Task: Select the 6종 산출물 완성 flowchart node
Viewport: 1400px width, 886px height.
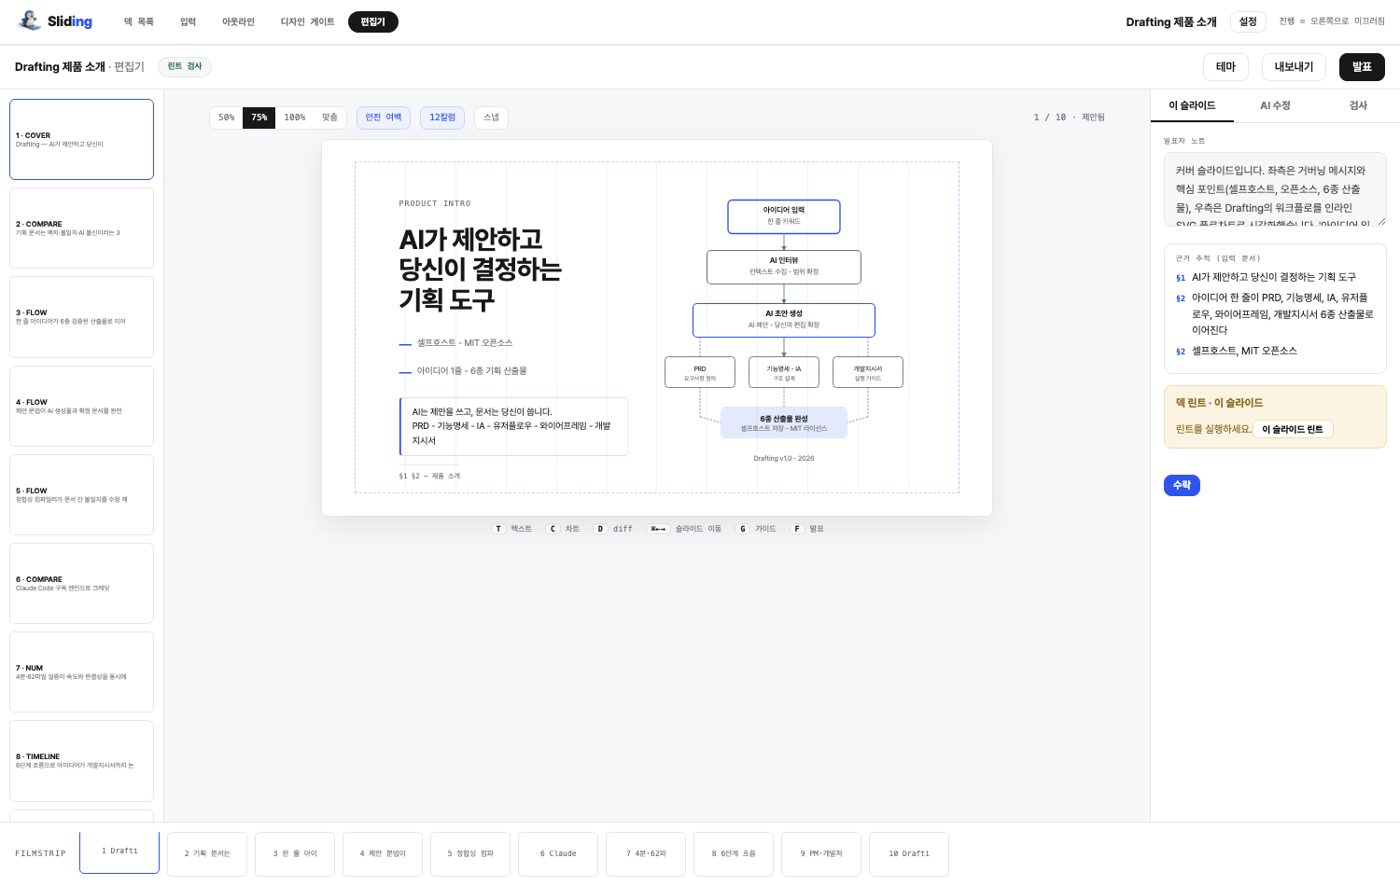Action: point(784,423)
